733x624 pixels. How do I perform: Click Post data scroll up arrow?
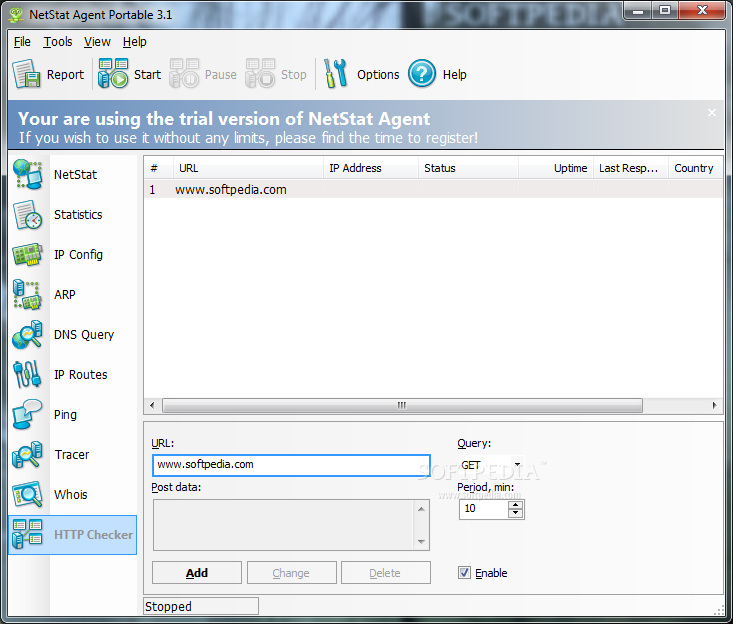[x=421, y=509]
